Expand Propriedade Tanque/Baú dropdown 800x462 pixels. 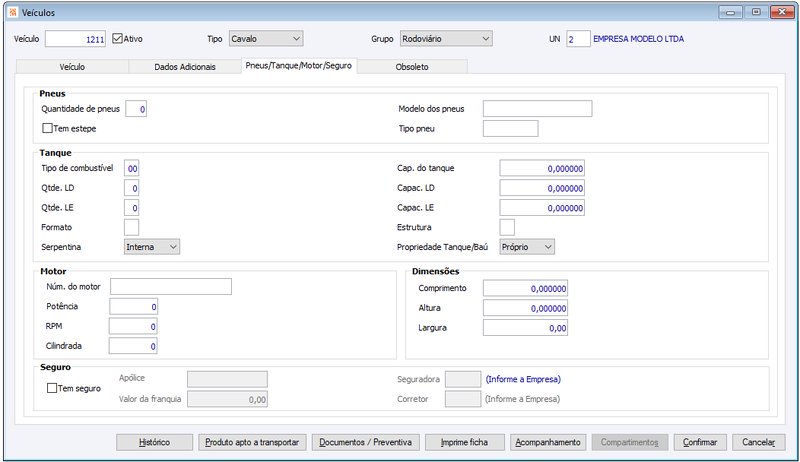(x=527, y=247)
